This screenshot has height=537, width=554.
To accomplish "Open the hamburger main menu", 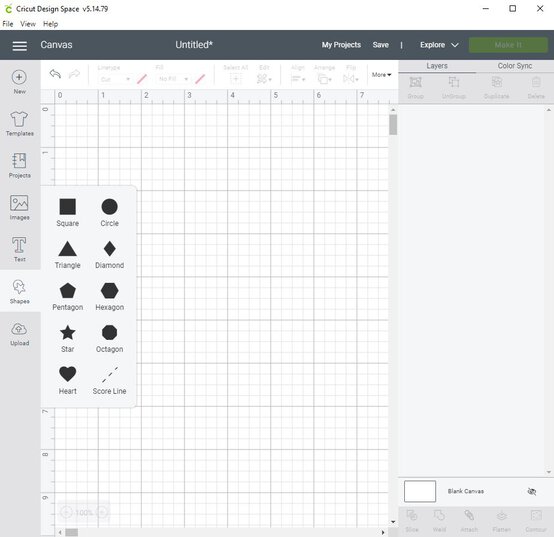I will (20, 46).
